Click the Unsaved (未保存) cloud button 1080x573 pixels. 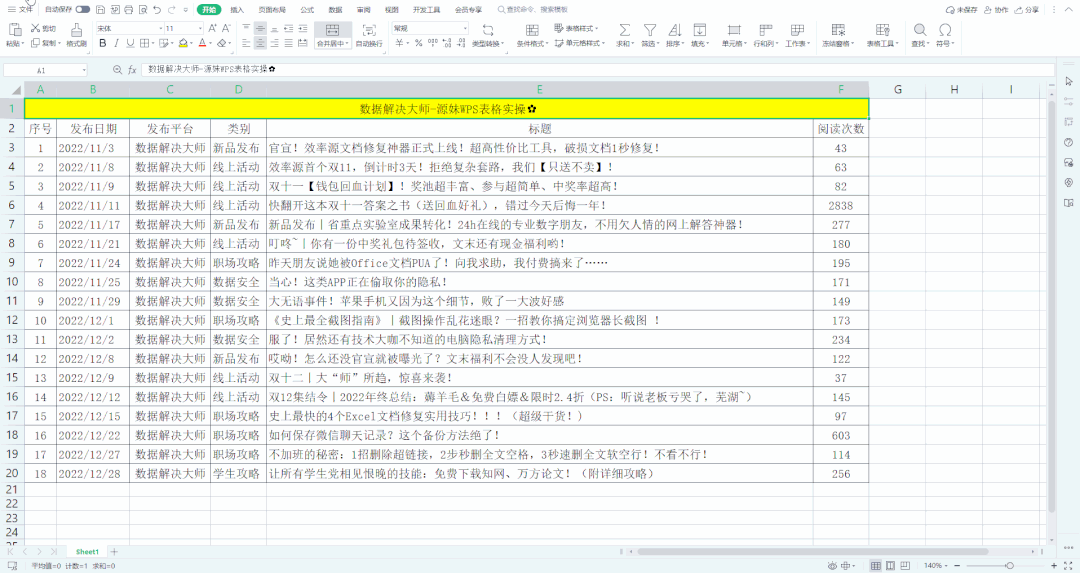(962, 10)
